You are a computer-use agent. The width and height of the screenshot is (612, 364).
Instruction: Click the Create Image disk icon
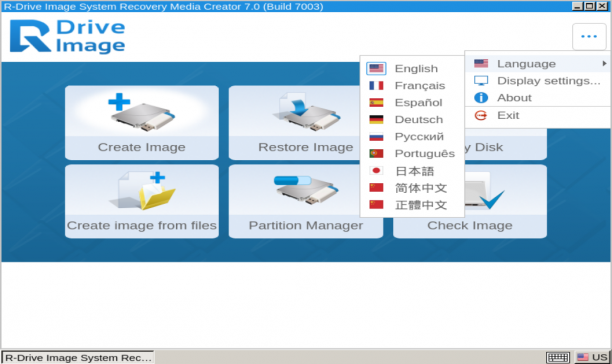pyautogui.click(x=141, y=113)
